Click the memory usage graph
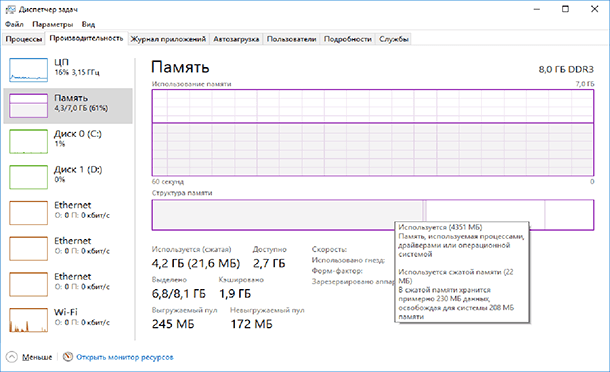The width and height of the screenshot is (610, 372). coord(373,133)
